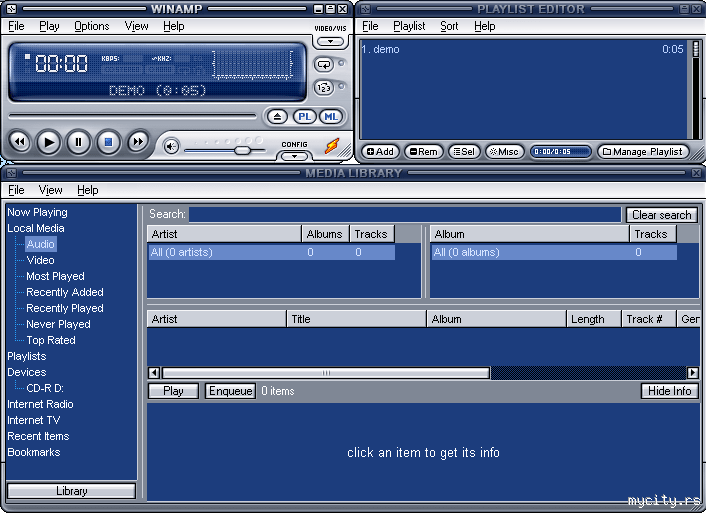This screenshot has height=513, width=706.
Task: Click the Clear search button
Action: click(661, 215)
